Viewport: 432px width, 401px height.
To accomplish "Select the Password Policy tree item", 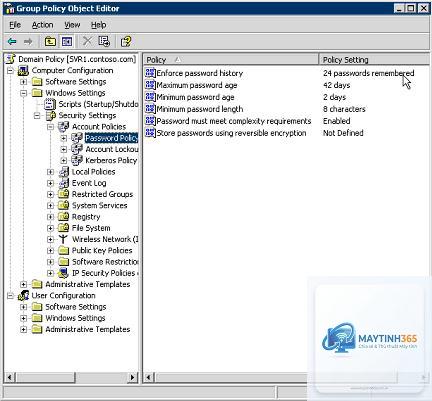I will [x=111, y=138].
